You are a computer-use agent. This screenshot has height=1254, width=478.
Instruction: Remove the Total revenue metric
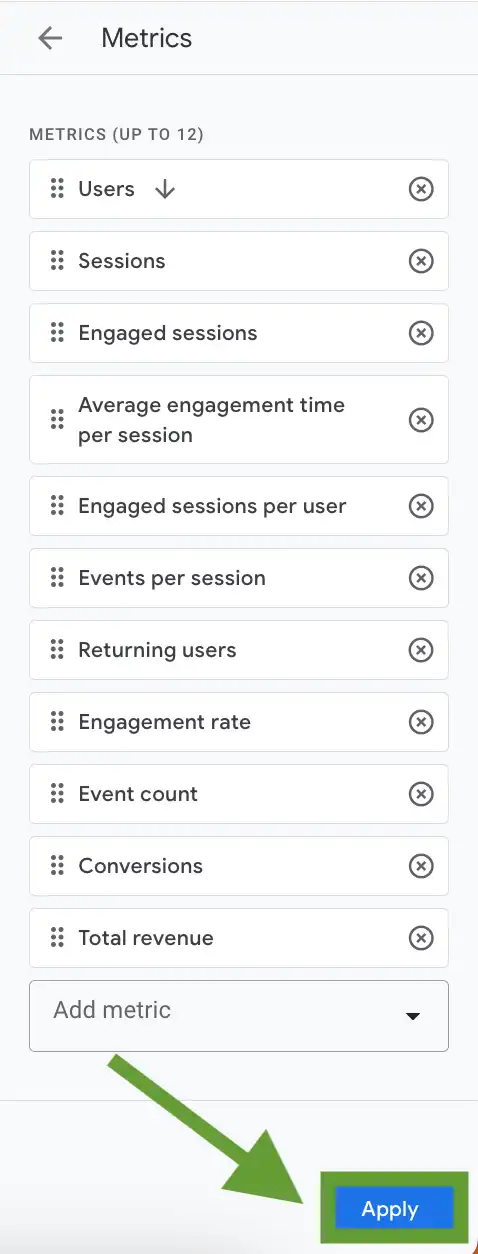tap(421, 938)
